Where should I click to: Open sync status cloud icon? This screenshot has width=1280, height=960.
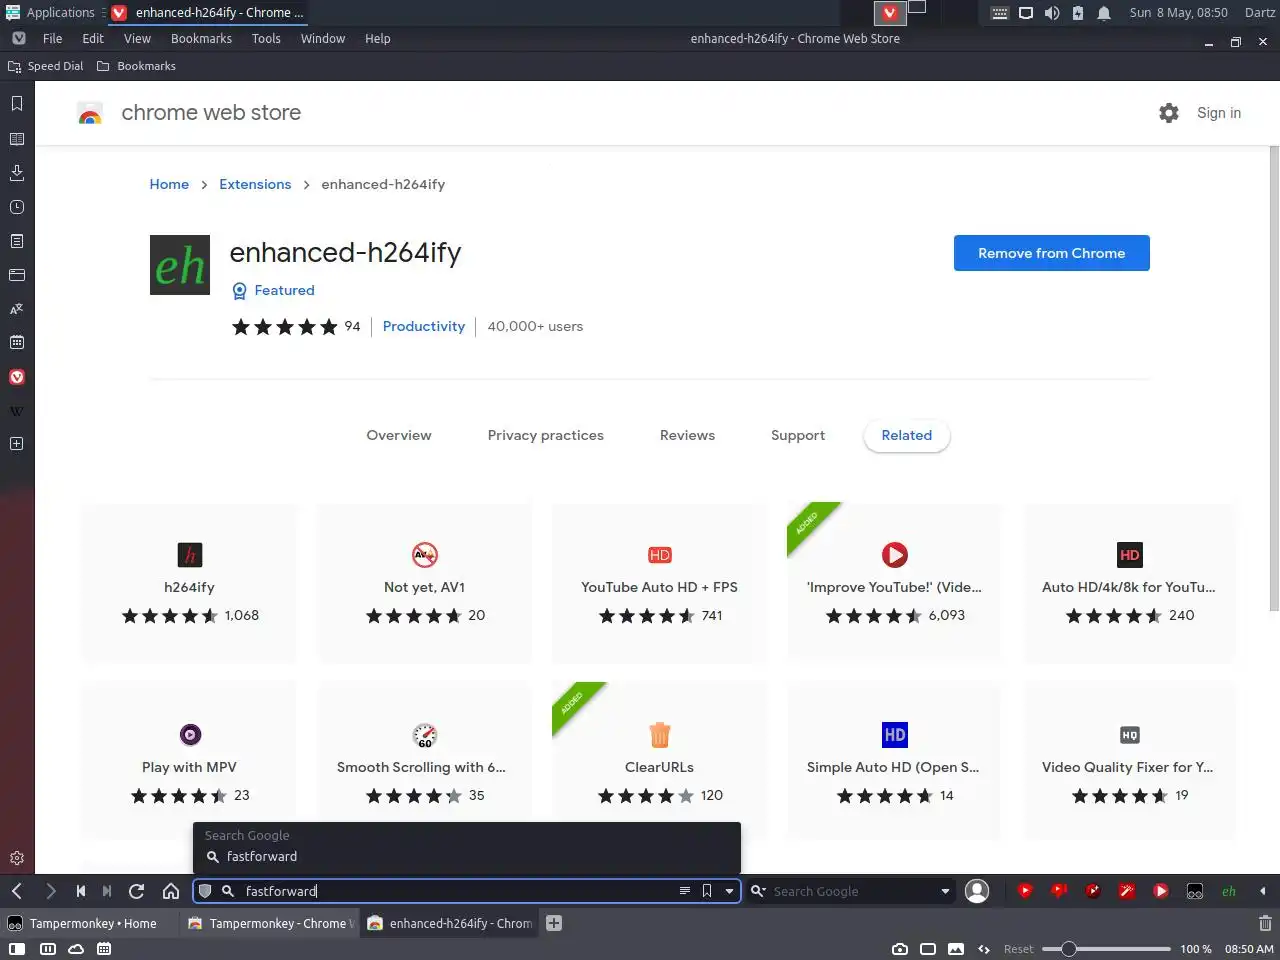[x=76, y=949]
